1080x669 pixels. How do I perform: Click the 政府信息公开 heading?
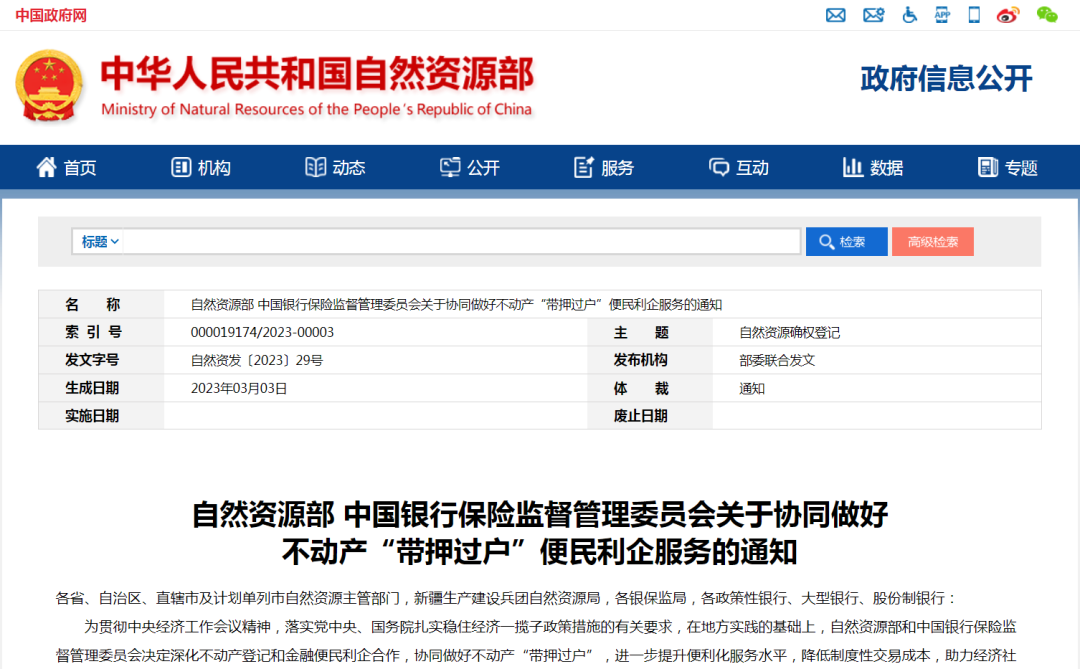coord(946,79)
